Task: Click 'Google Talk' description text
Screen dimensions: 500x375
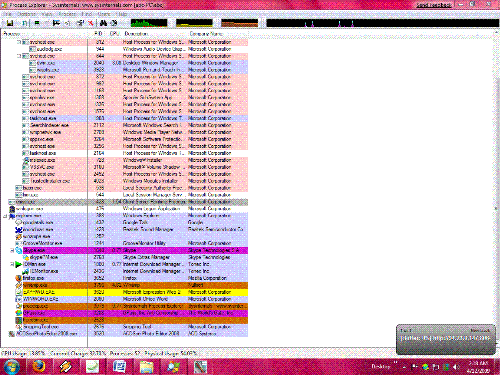Action: coord(135,222)
